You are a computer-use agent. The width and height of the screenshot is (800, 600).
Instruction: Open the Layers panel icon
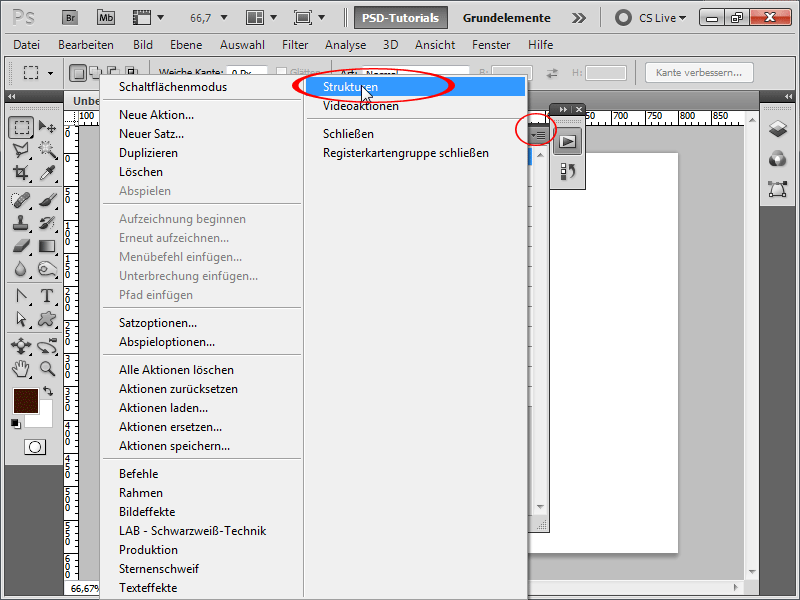point(778,129)
